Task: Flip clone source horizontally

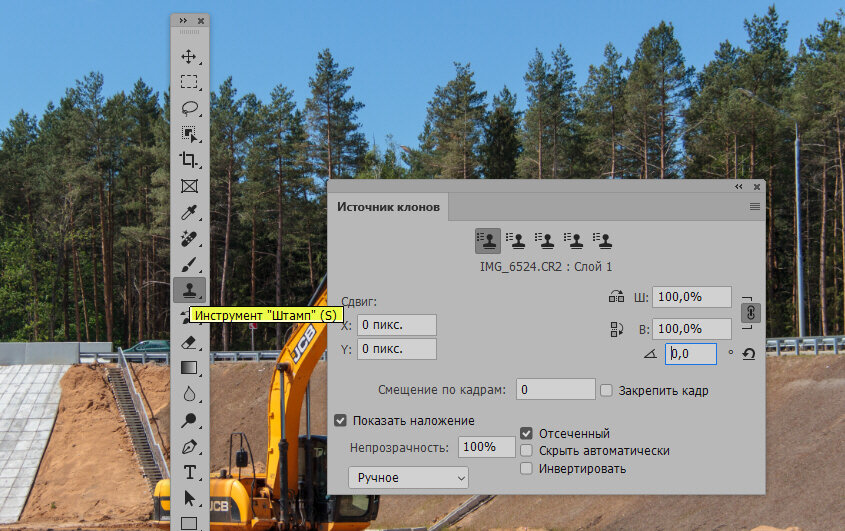Action: 617,297
